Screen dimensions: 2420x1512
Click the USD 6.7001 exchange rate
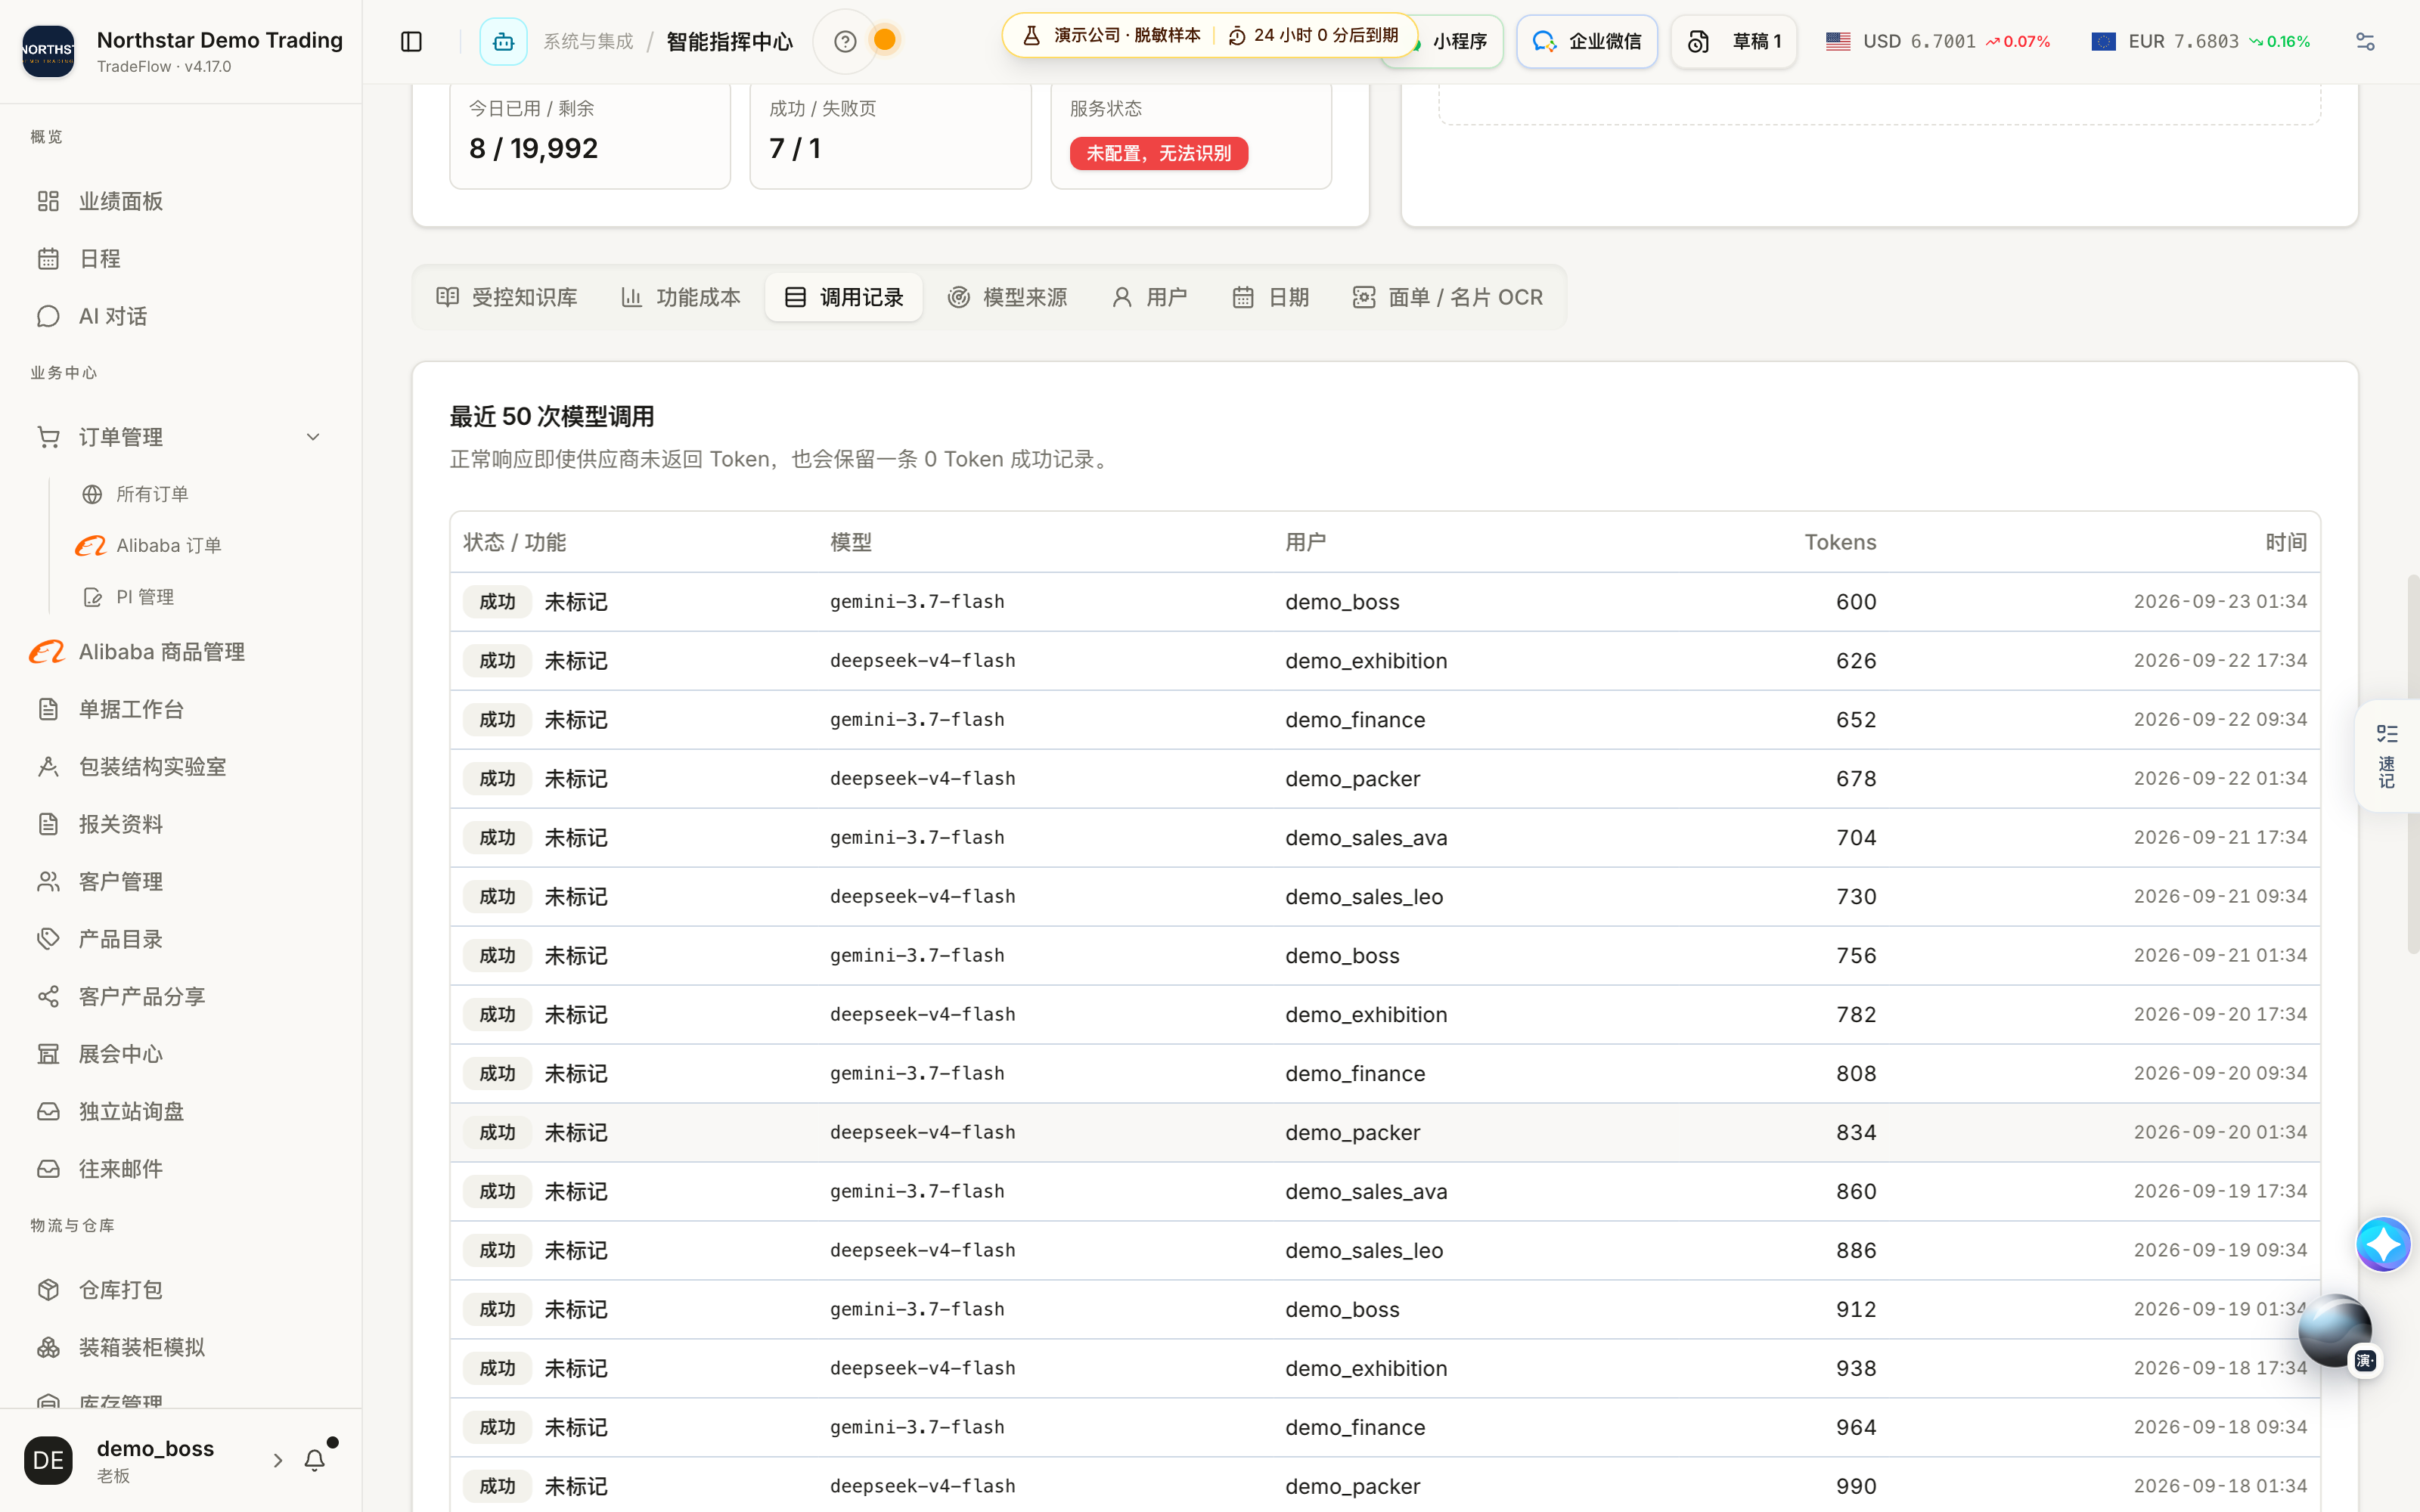pos(1937,41)
